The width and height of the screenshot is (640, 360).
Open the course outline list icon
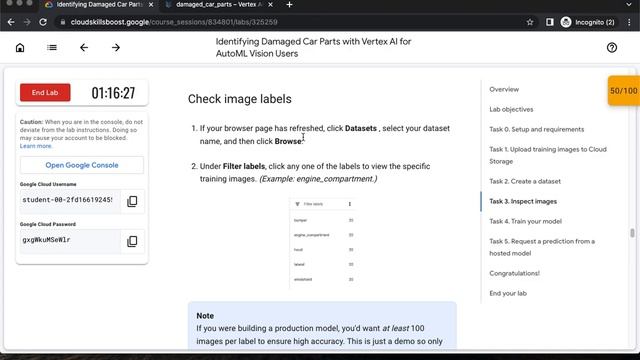[x=52, y=48]
